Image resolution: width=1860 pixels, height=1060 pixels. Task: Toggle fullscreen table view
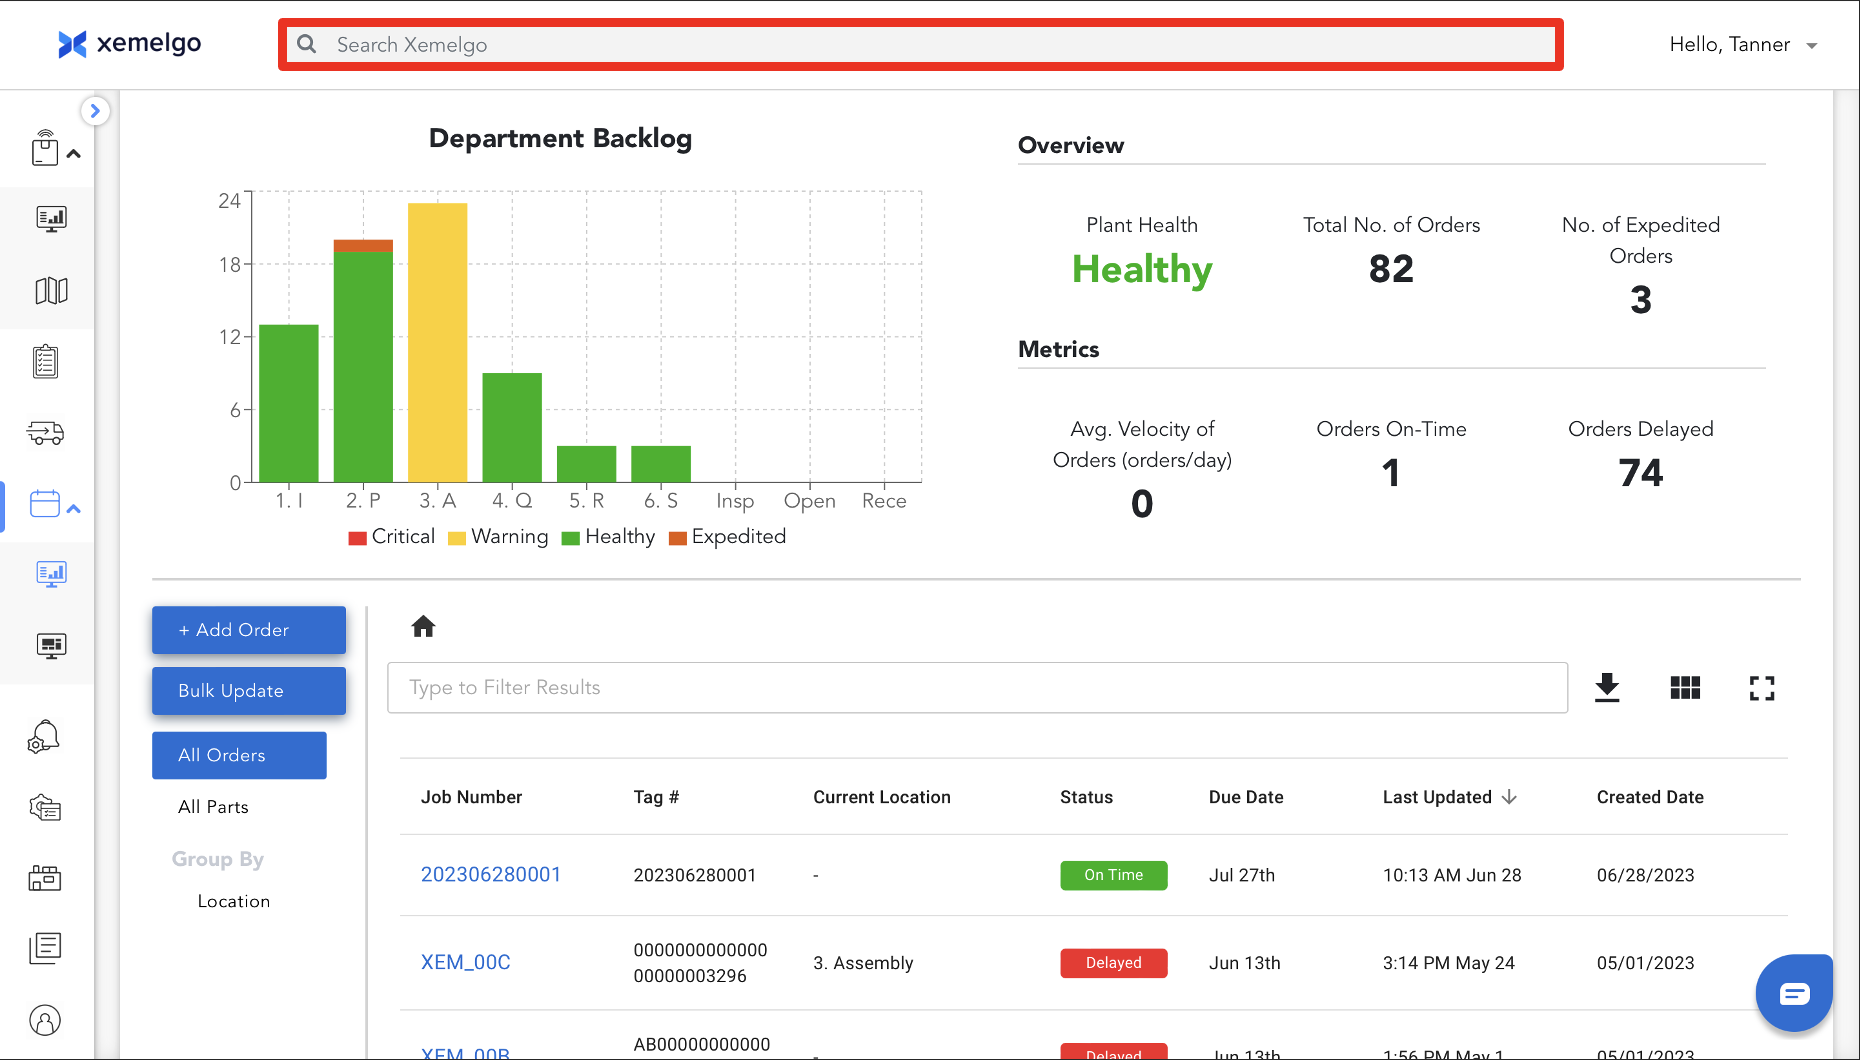(x=1762, y=688)
